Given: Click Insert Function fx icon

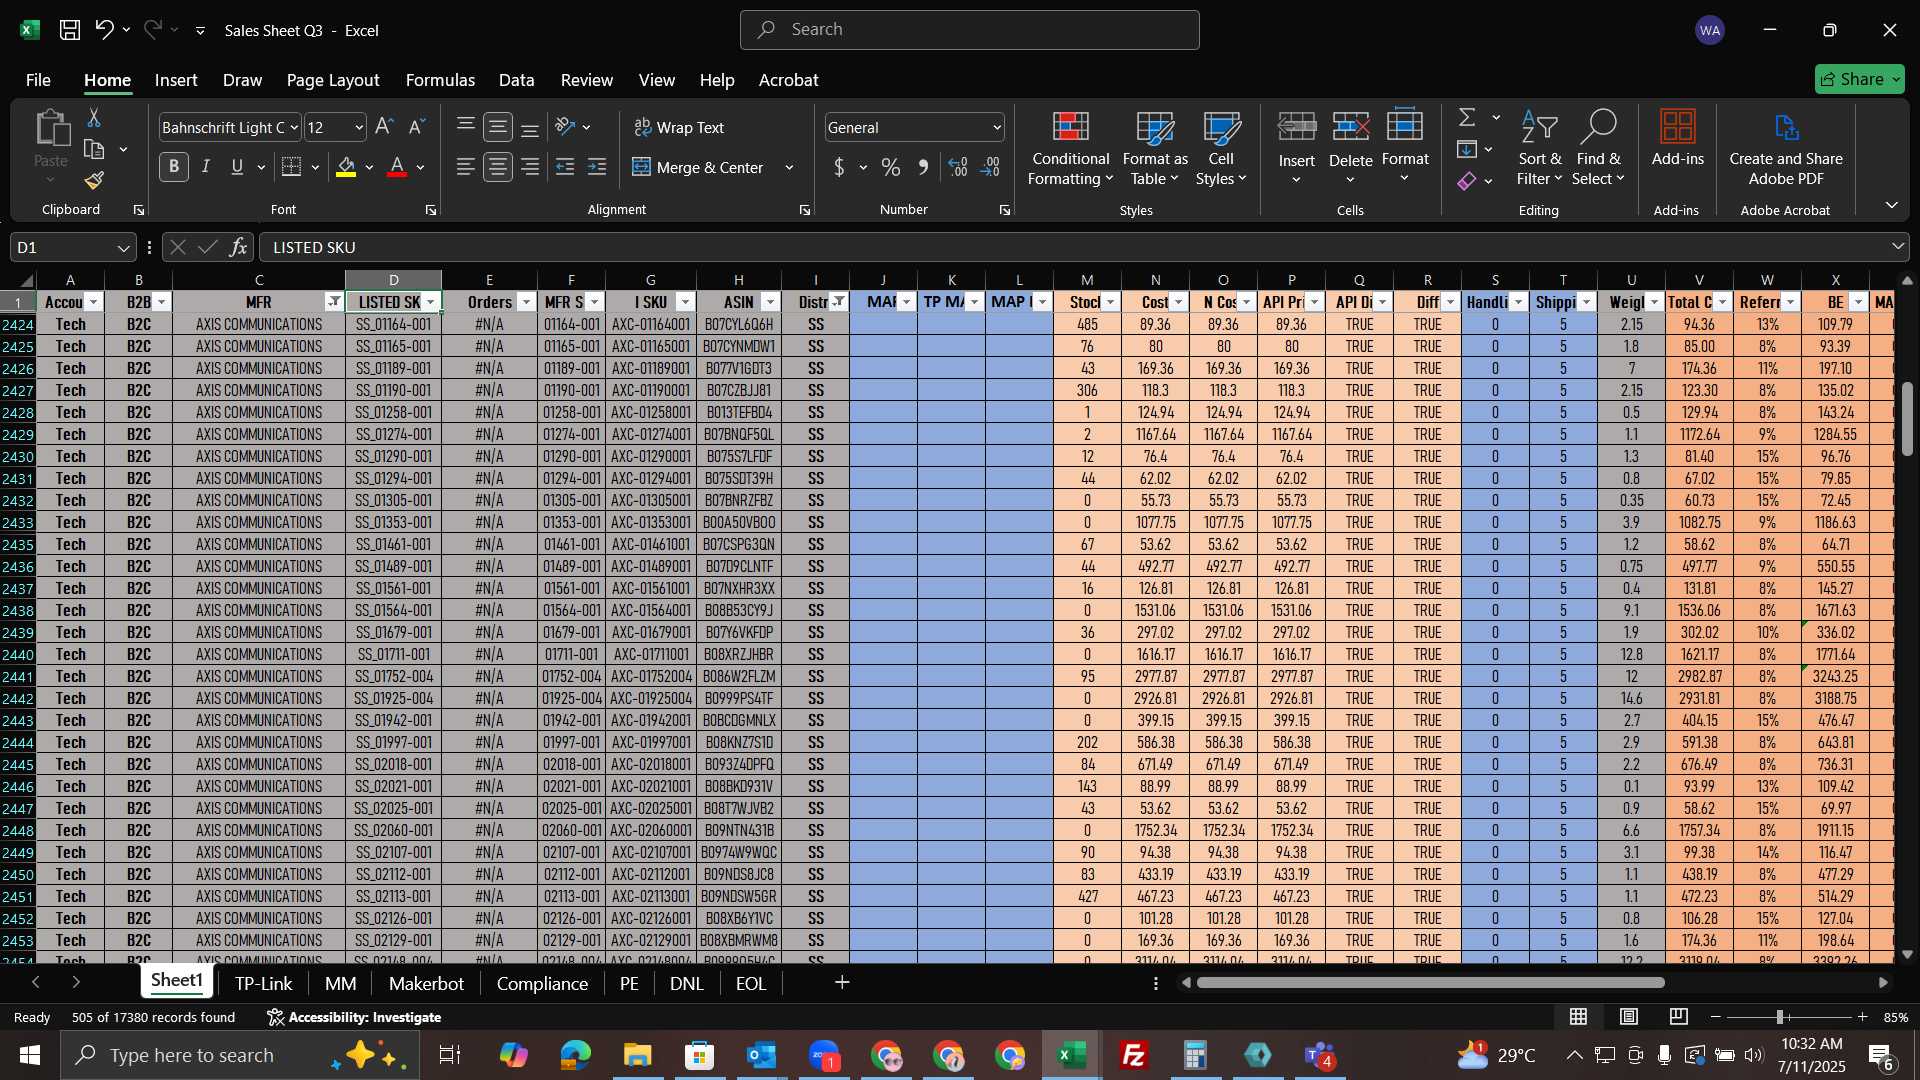Looking at the screenshot, I should (x=238, y=247).
